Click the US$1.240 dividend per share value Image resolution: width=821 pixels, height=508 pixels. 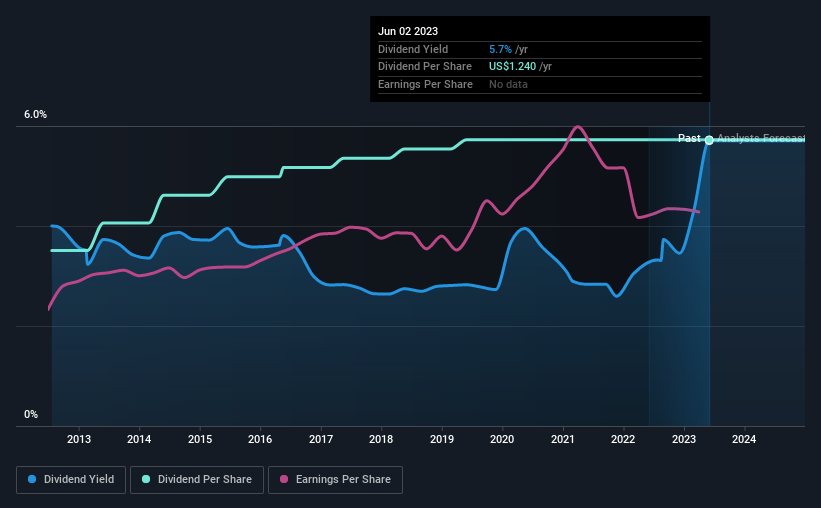[x=513, y=67]
